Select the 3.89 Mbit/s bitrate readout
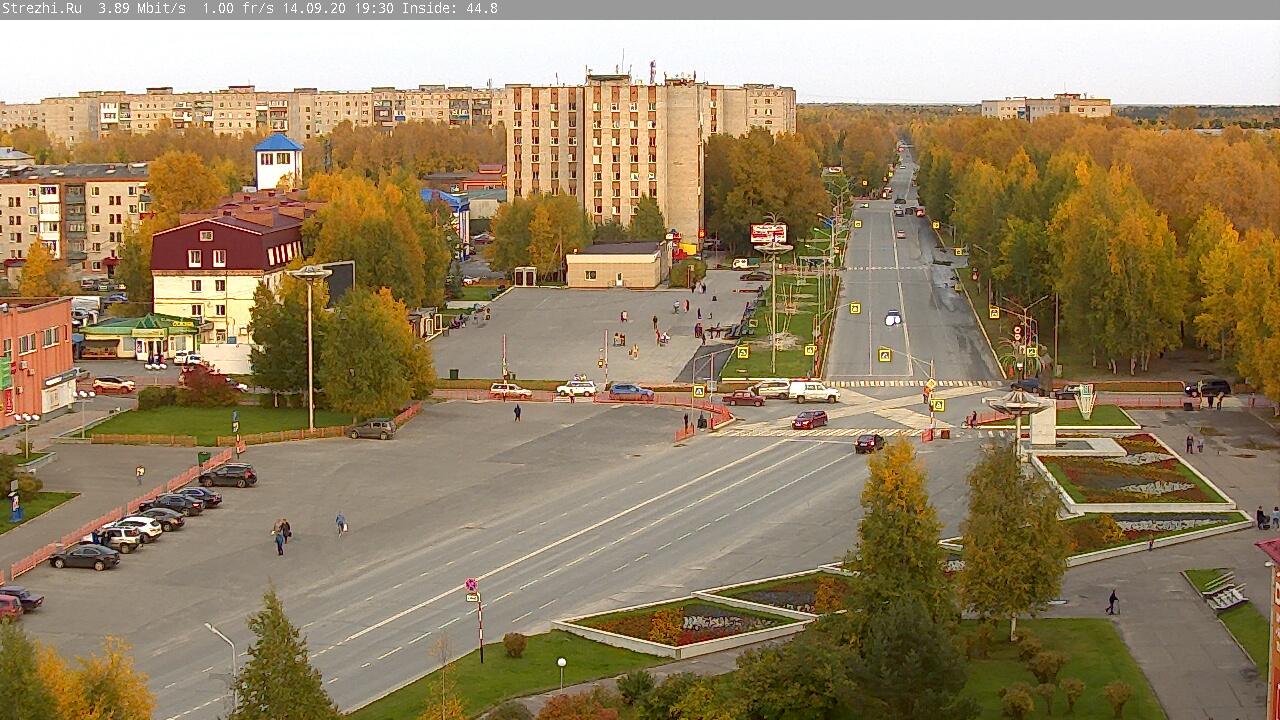The width and height of the screenshot is (1280, 720). click(142, 8)
